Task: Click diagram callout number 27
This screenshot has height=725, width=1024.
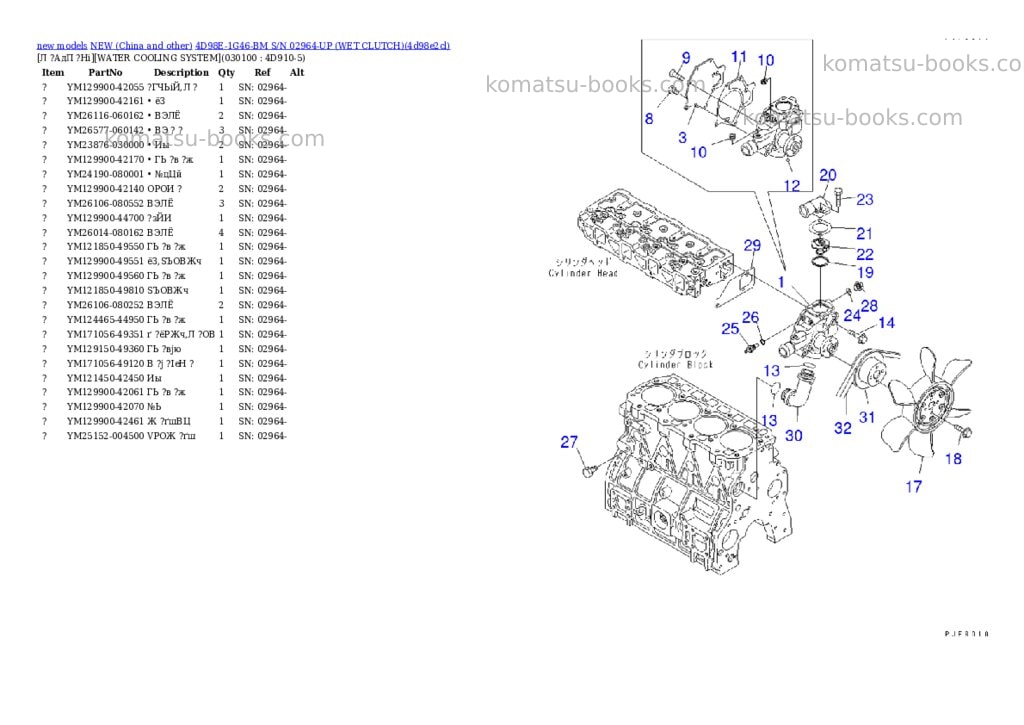Action: pyautogui.click(x=569, y=442)
